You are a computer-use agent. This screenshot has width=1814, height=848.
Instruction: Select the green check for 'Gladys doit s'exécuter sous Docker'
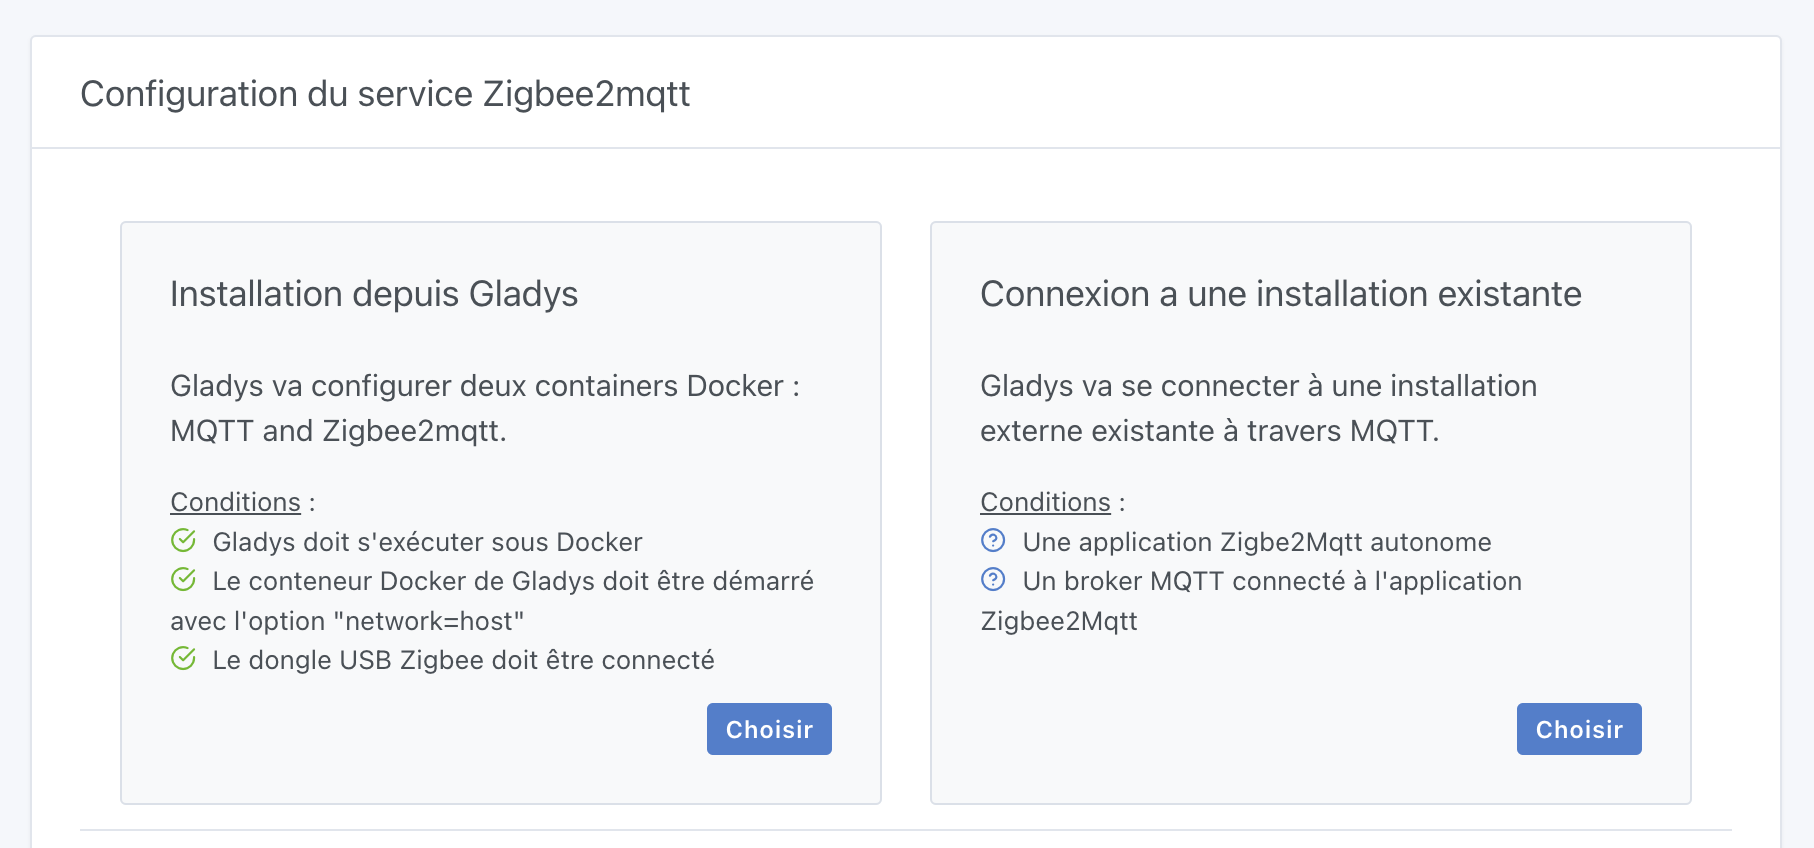pyautogui.click(x=184, y=541)
